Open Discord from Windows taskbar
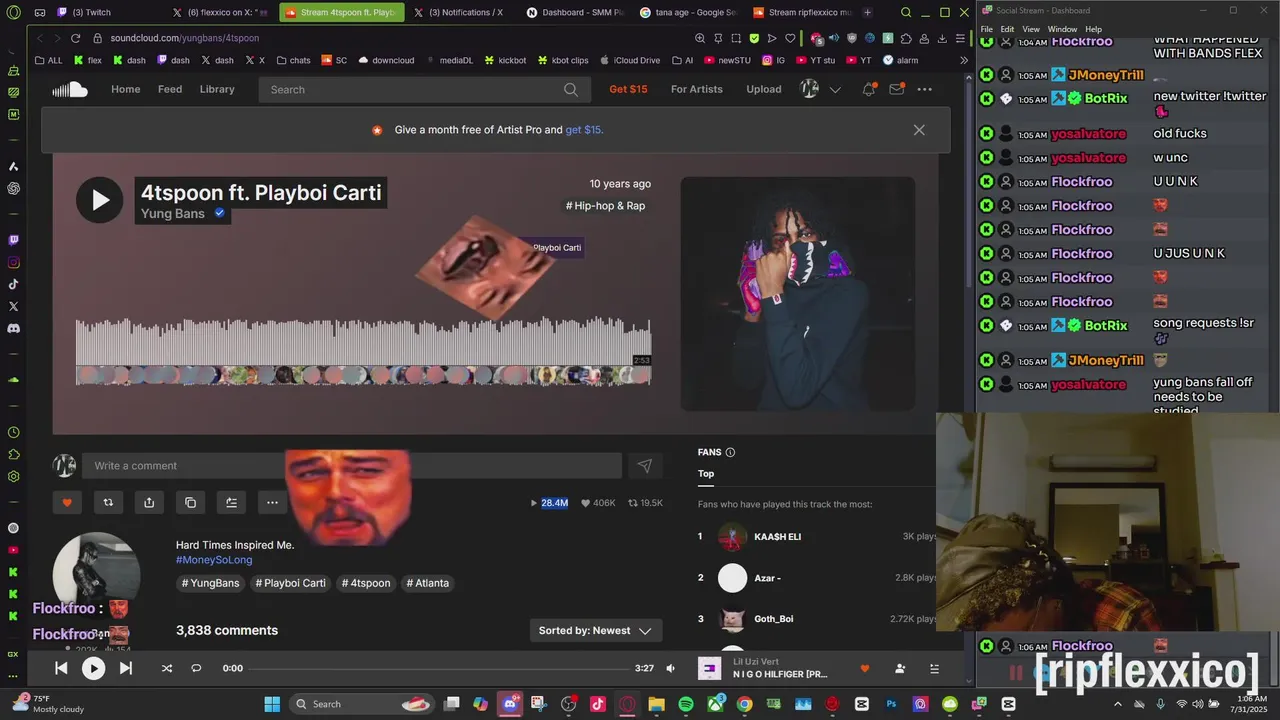The image size is (1280, 720). pos(510,704)
